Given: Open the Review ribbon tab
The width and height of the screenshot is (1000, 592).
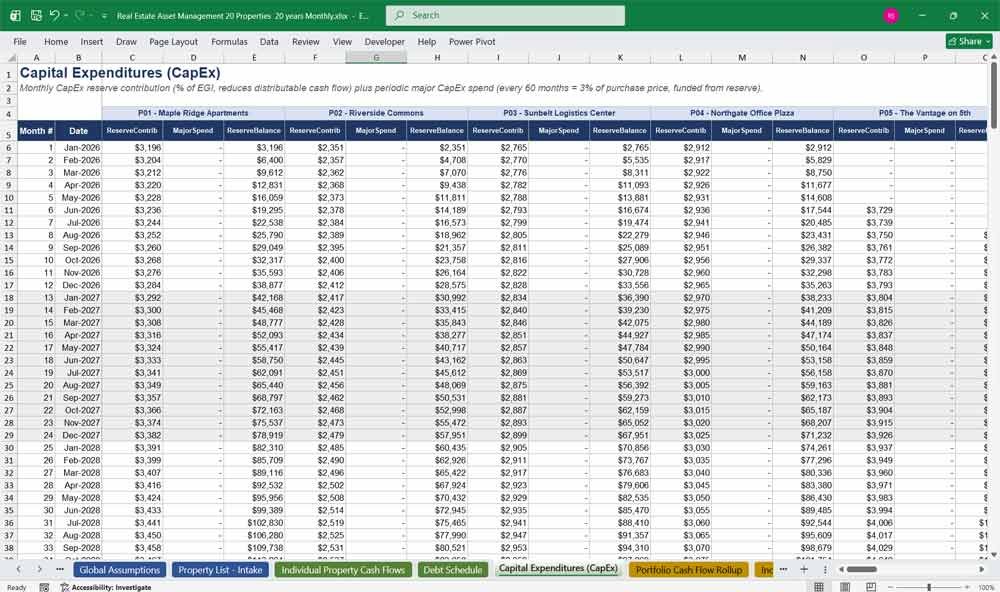Looking at the screenshot, I should [305, 41].
